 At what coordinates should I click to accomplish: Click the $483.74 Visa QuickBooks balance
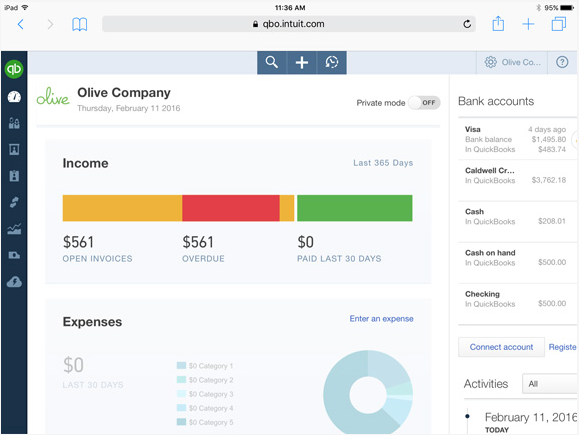click(x=552, y=149)
